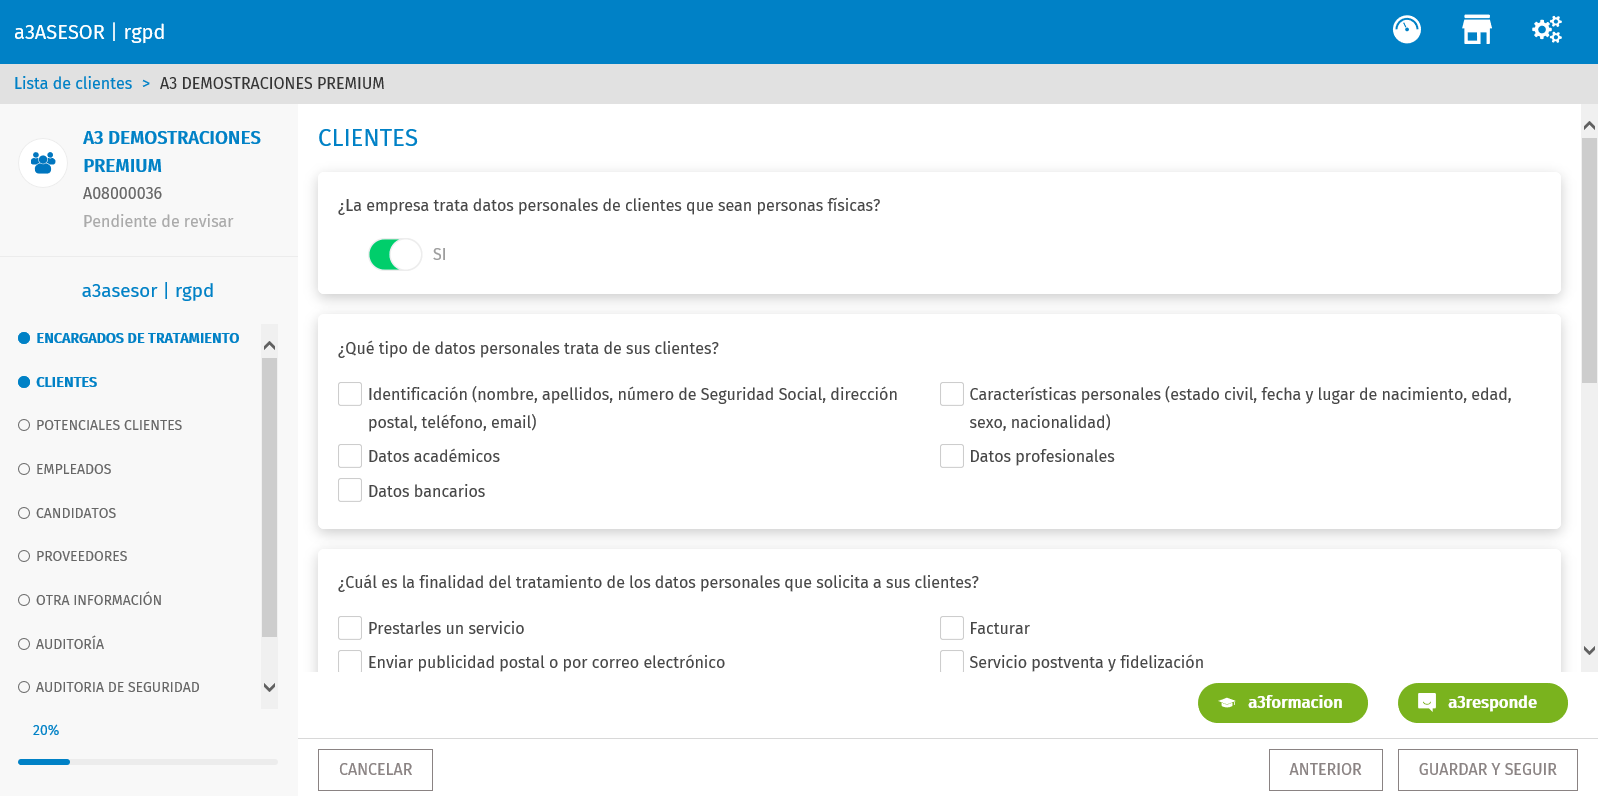
Task: Enable the Datos académicos checkbox
Action: [350, 456]
